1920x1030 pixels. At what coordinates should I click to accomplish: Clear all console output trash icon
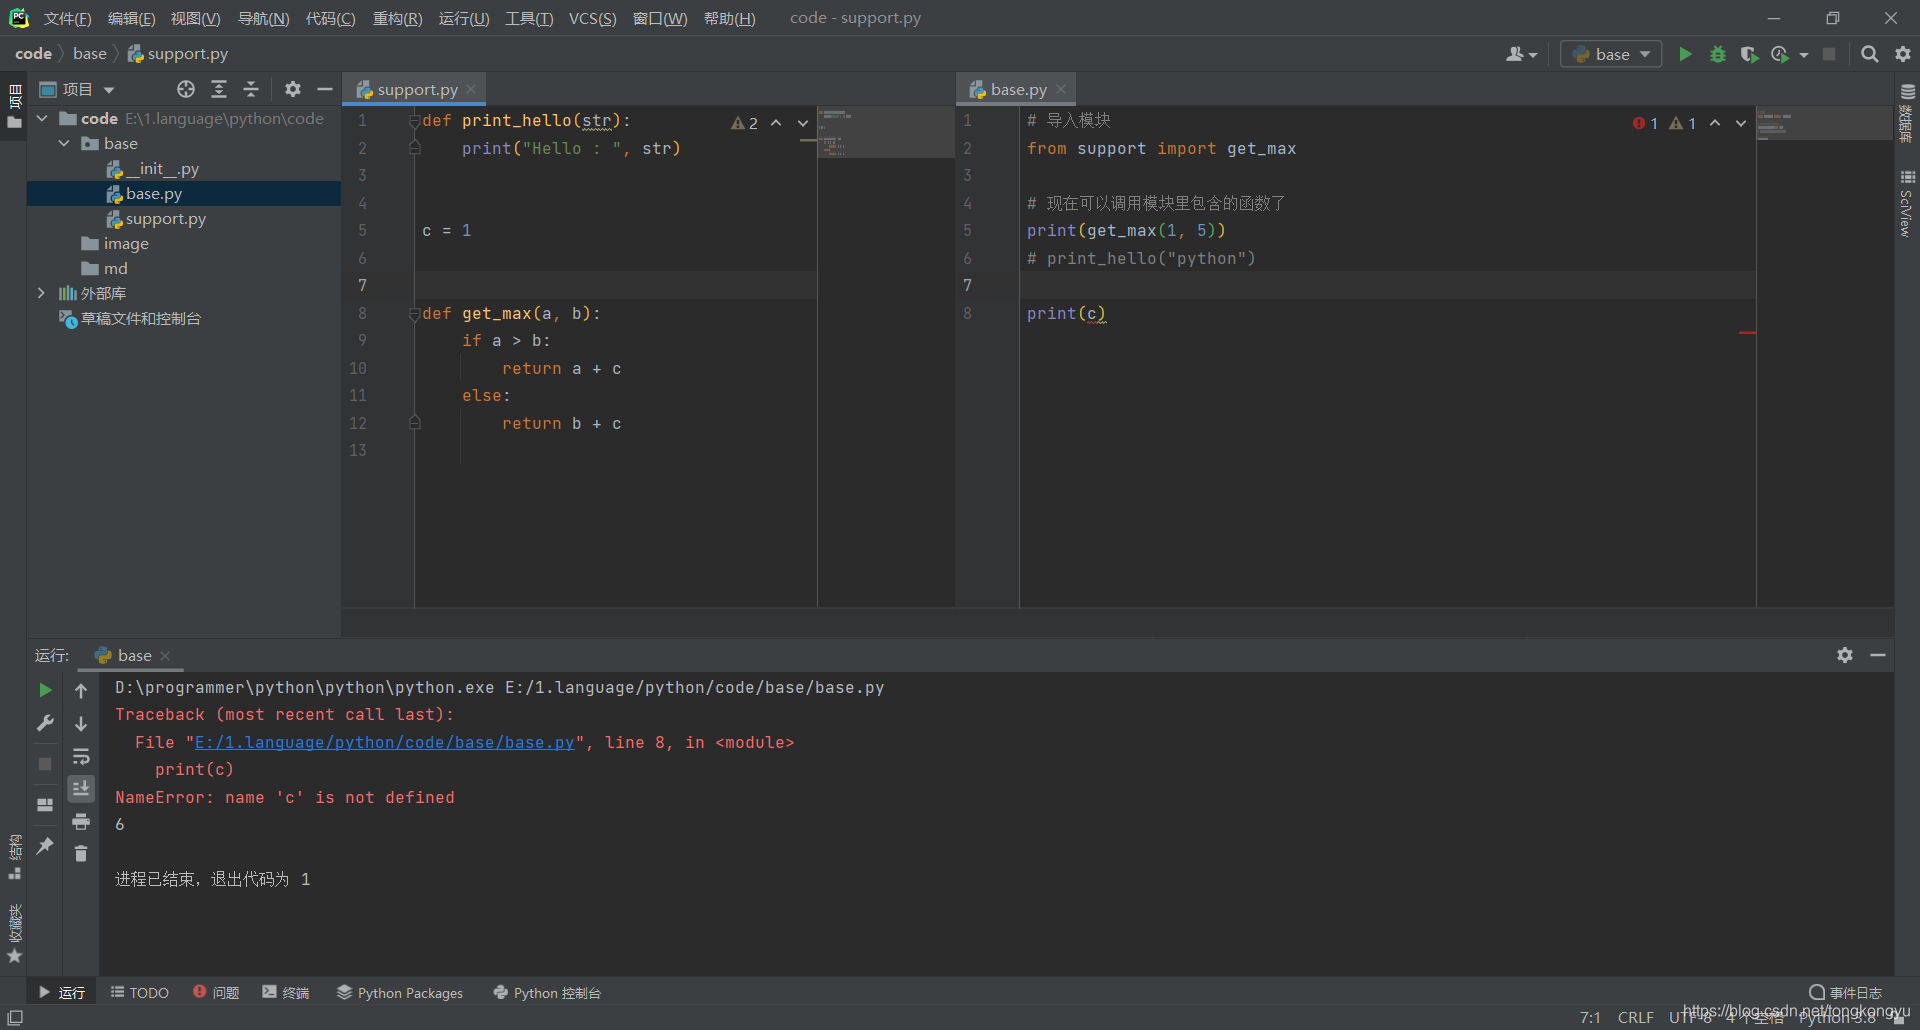(x=81, y=853)
